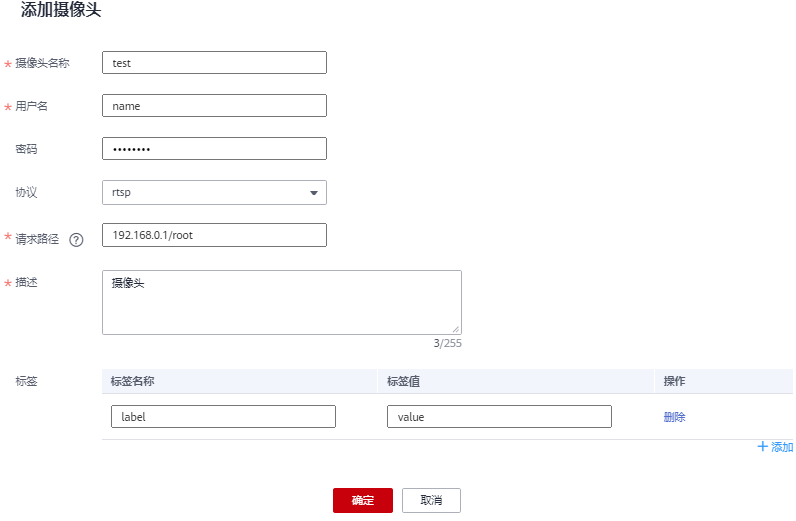Viewport: 796px width, 521px height.
Task: Click the help icon next to 请求路径
Action: coord(76,240)
